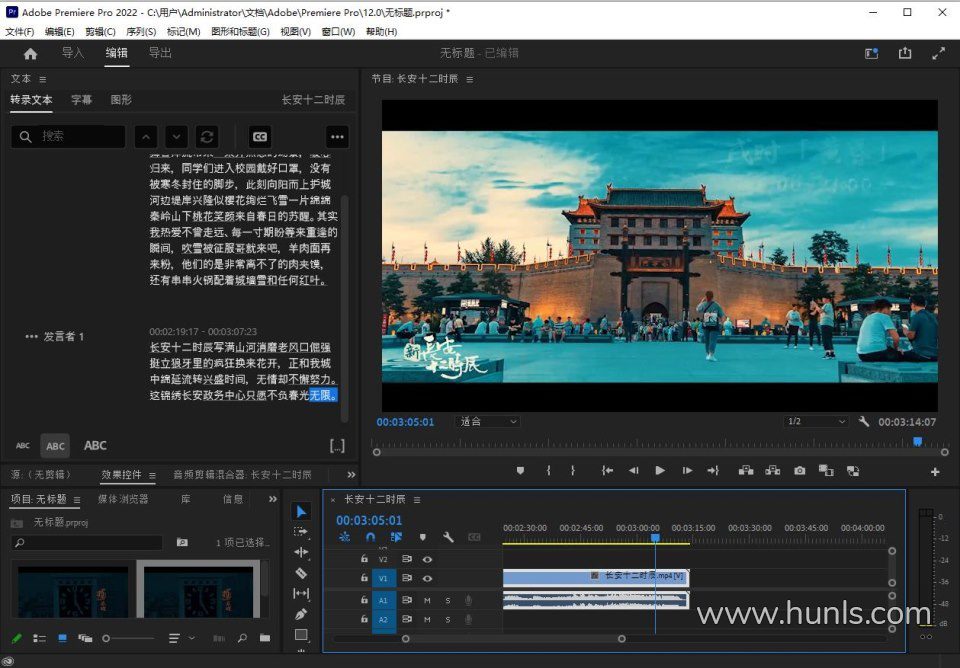
Task: Open the 节目 monitor panel menu
Action: coord(470,79)
